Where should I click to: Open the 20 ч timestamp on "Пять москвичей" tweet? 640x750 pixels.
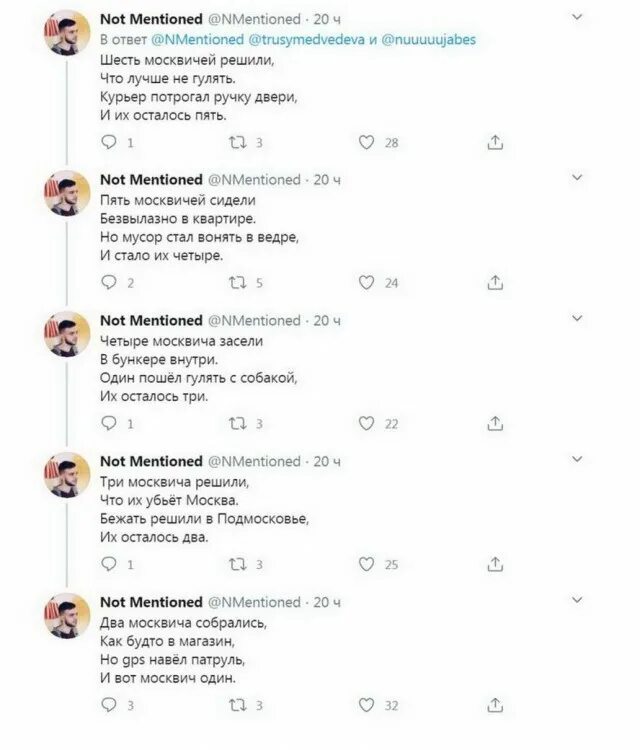pyautogui.click(x=327, y=180)
